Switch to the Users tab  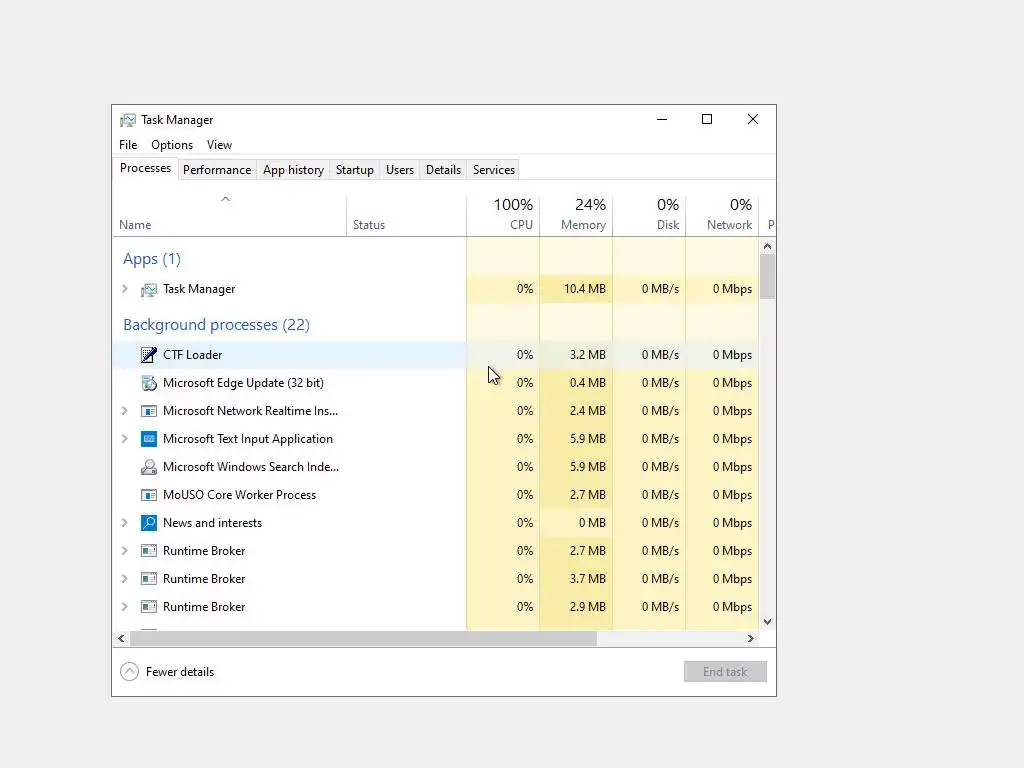pyautogui.click(x=400, y=170)
